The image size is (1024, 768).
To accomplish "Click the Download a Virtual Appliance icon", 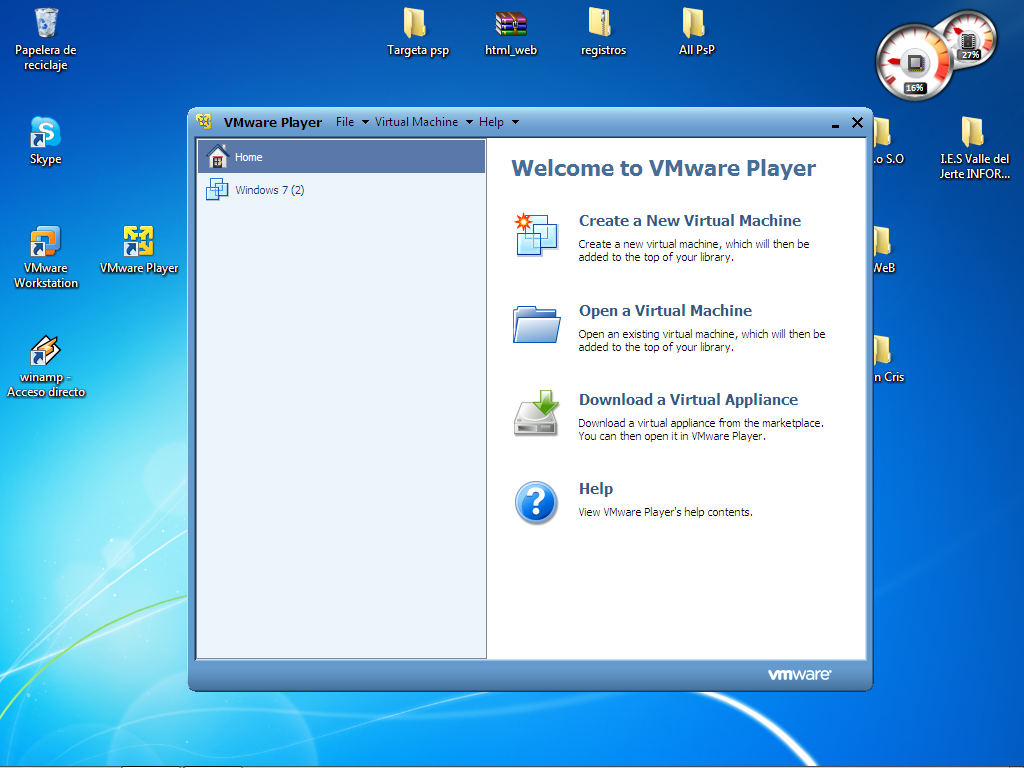I will point(536,413).
